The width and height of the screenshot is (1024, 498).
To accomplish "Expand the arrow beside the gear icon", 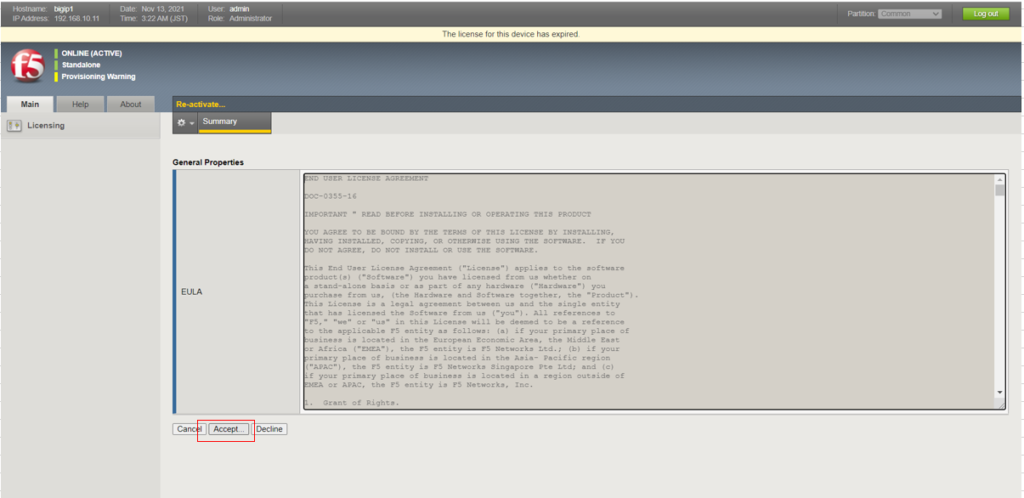I will point(192,123).
